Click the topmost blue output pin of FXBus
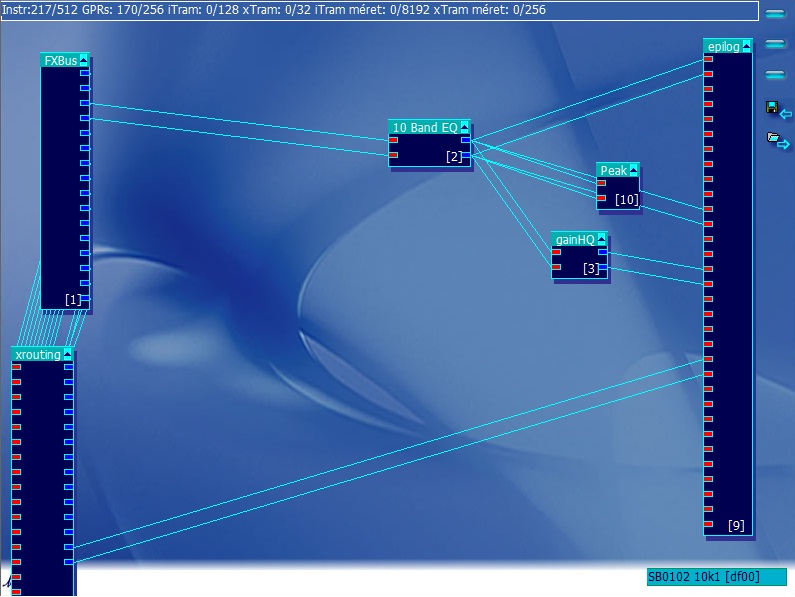 coord(85,73)
